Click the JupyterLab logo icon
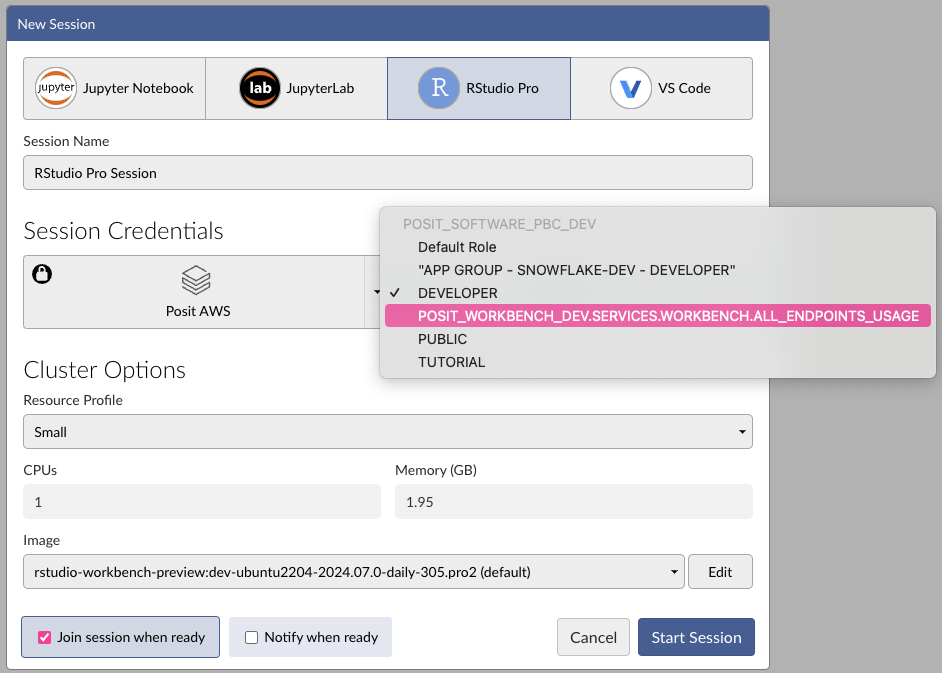The width and height of the screenshot is (942, 673). coord(260,88)
